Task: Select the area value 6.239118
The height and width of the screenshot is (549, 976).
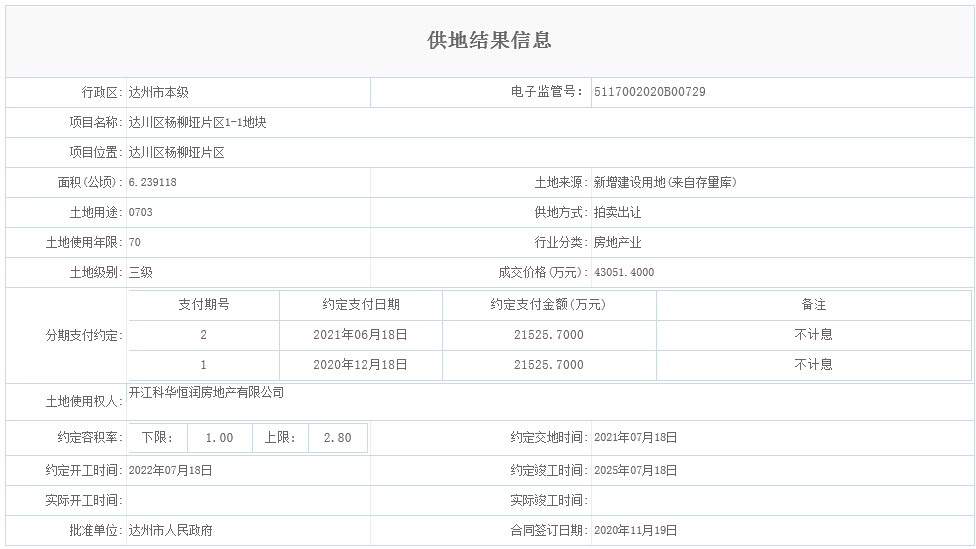Action: tap(152, 182)
